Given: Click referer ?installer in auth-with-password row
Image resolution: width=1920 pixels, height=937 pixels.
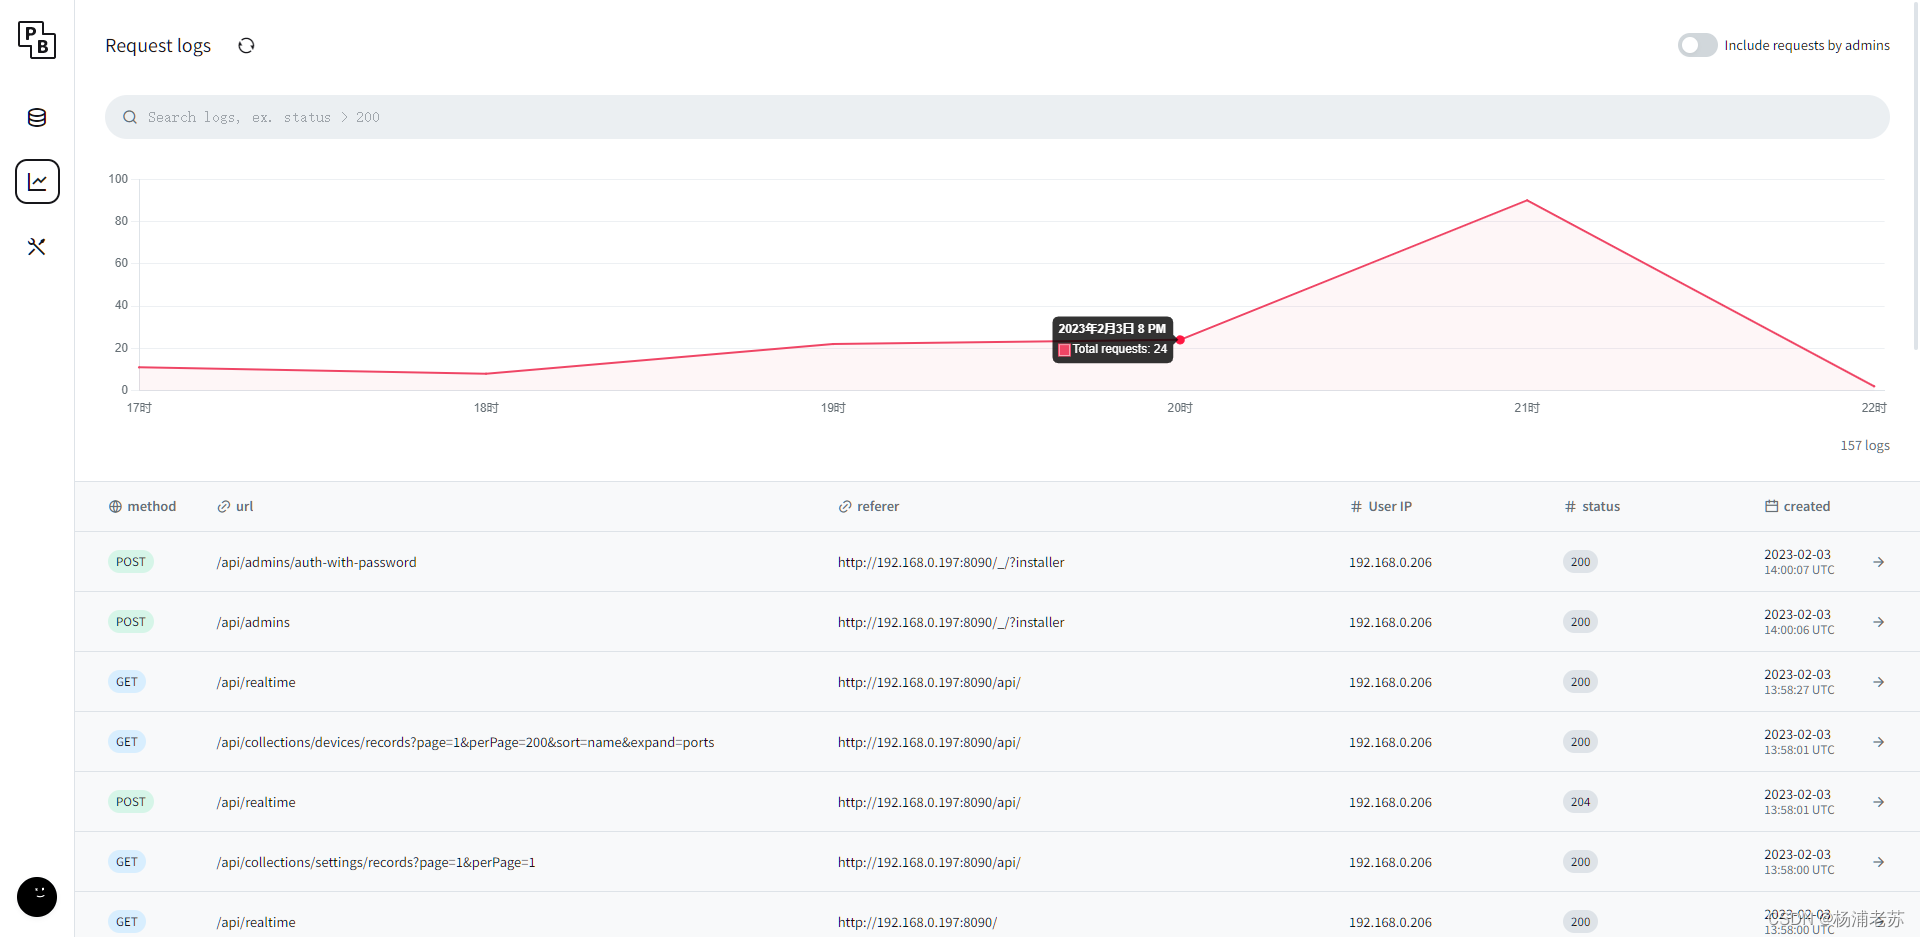Looking at the screenshot, I should [951, 562].
